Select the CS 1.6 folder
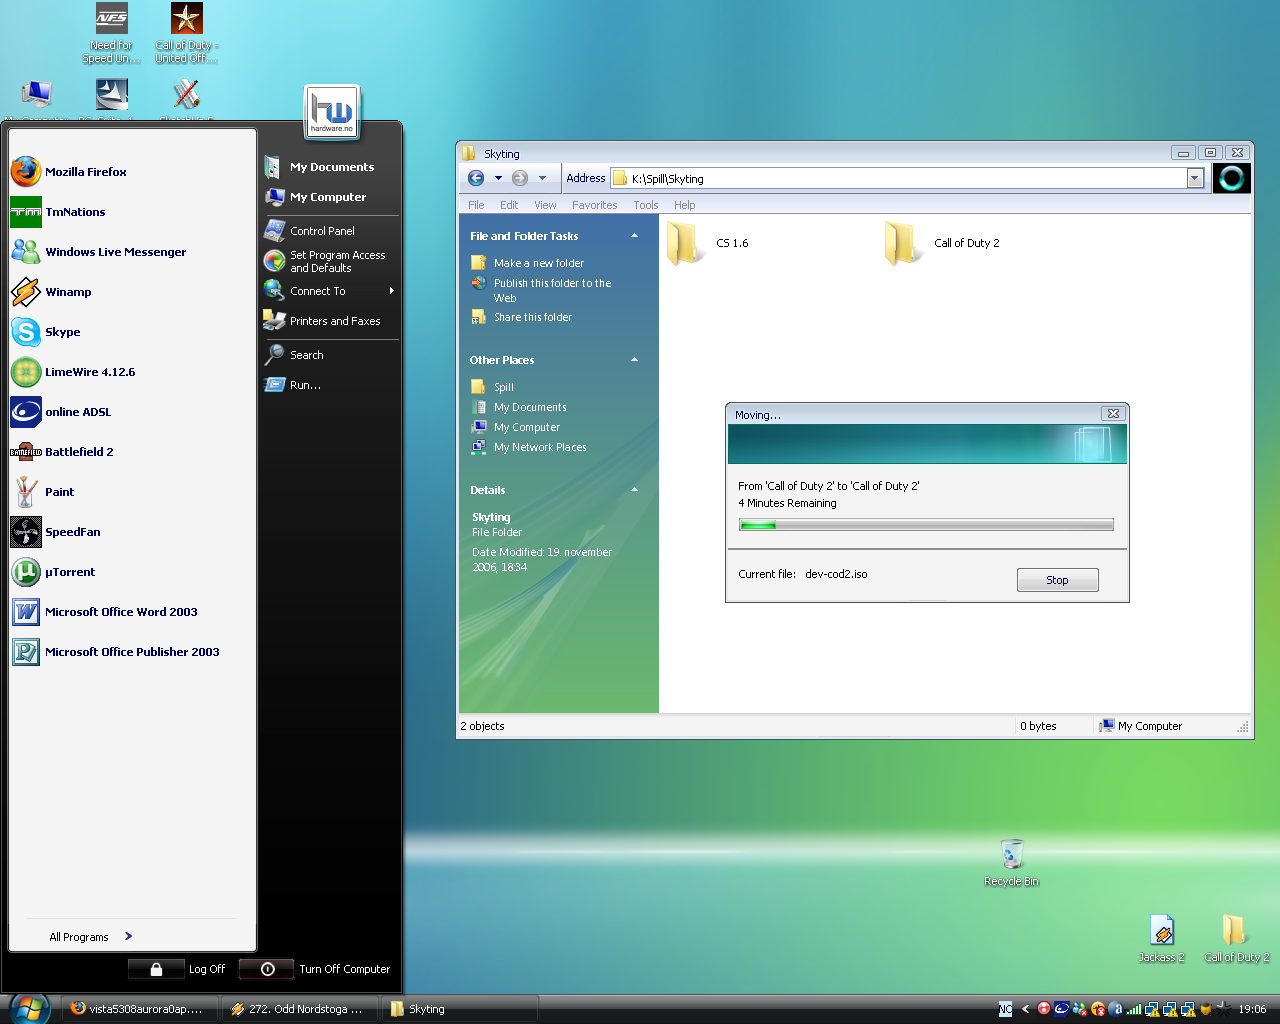Screen dimensions: 1280x1024 [x=708, y=243]
